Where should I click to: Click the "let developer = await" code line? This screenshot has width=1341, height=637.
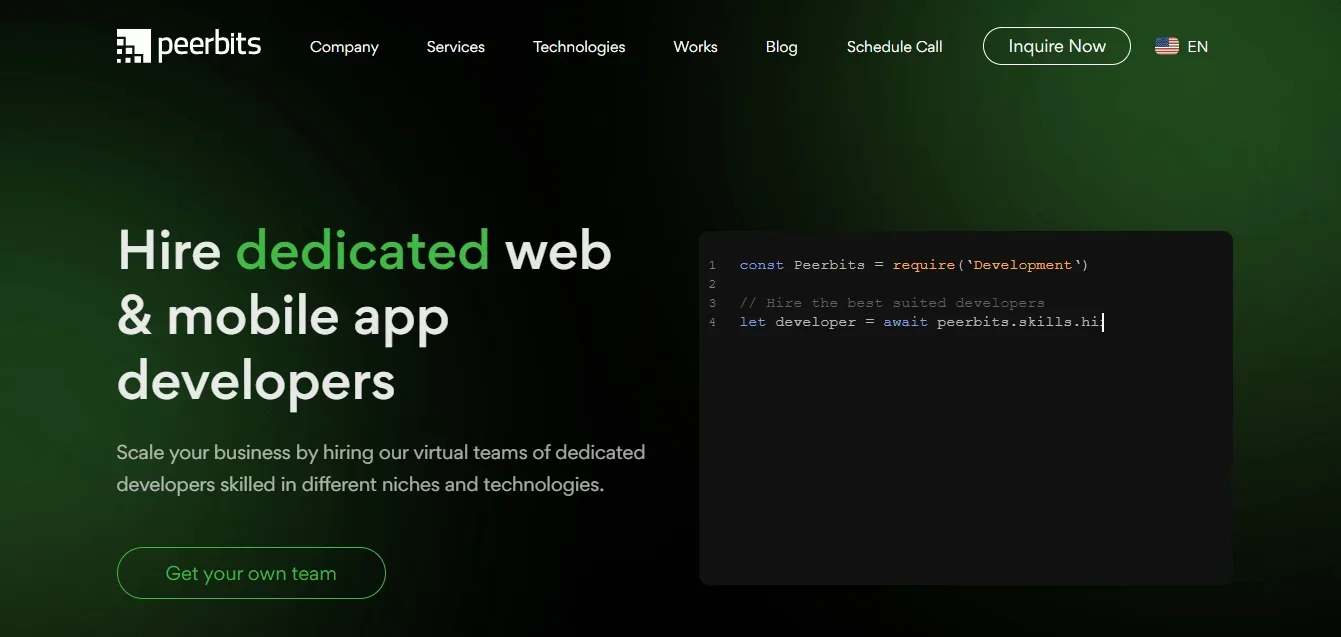pyautogui.click(x=920, y=322)
